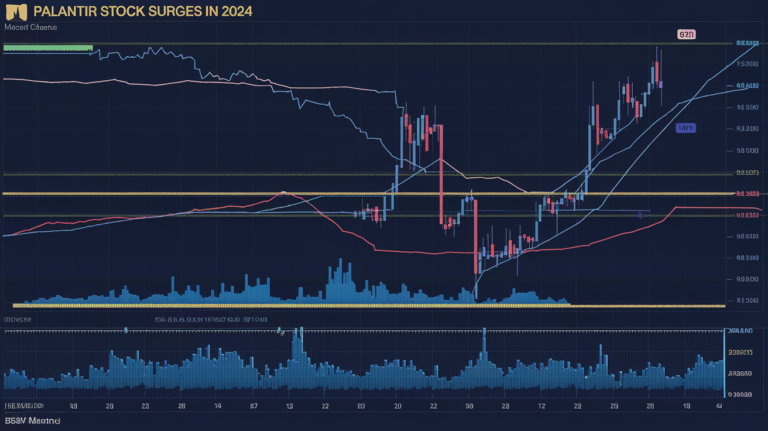Click the date label '13' on the time axis

tap(289, 406)
